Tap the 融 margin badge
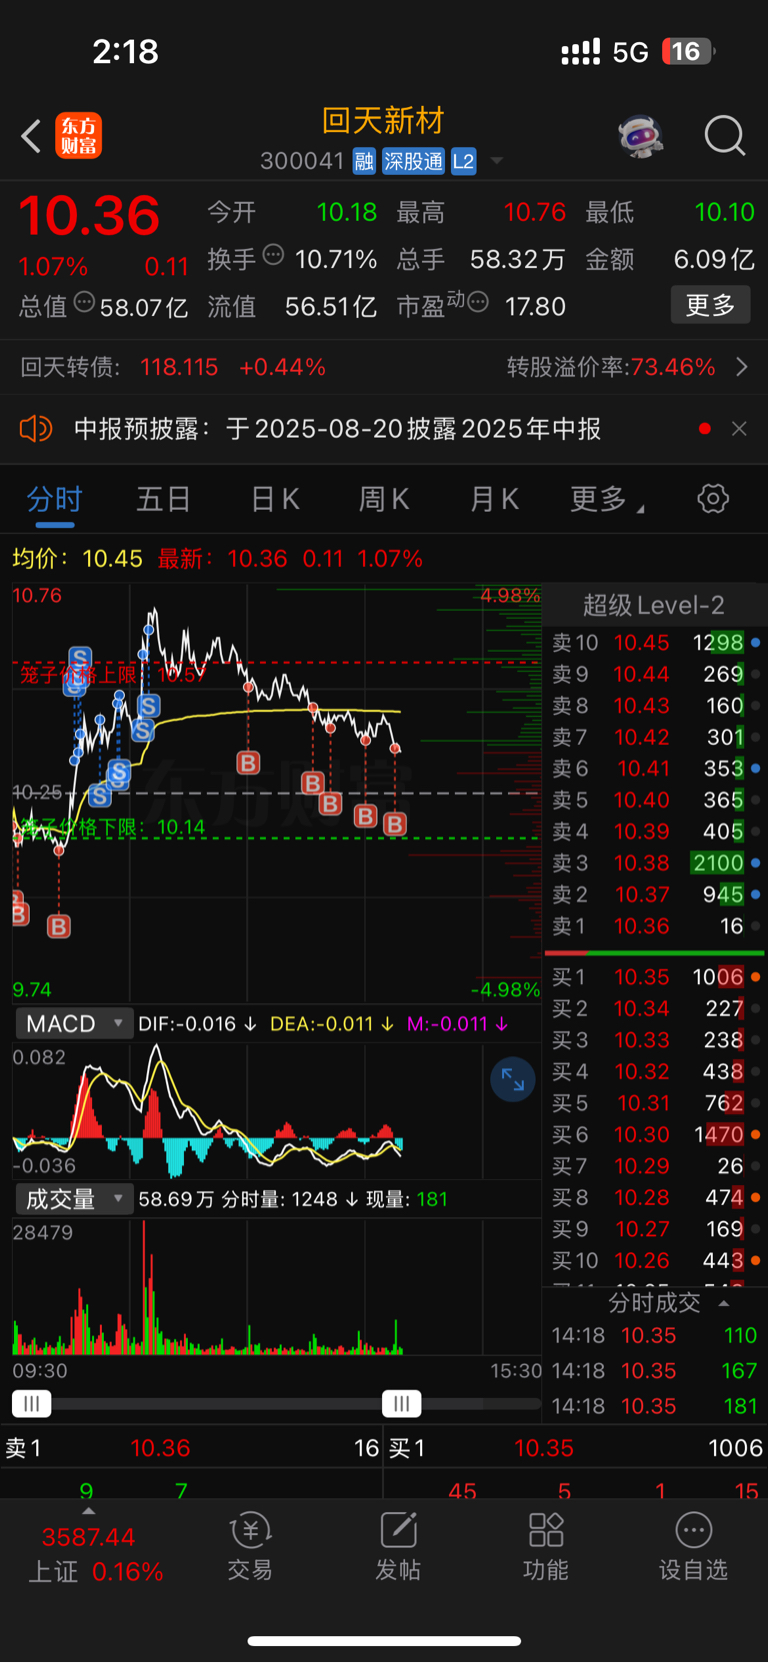This screenshot has height=1663, width=768. click(x=364, y=162)
